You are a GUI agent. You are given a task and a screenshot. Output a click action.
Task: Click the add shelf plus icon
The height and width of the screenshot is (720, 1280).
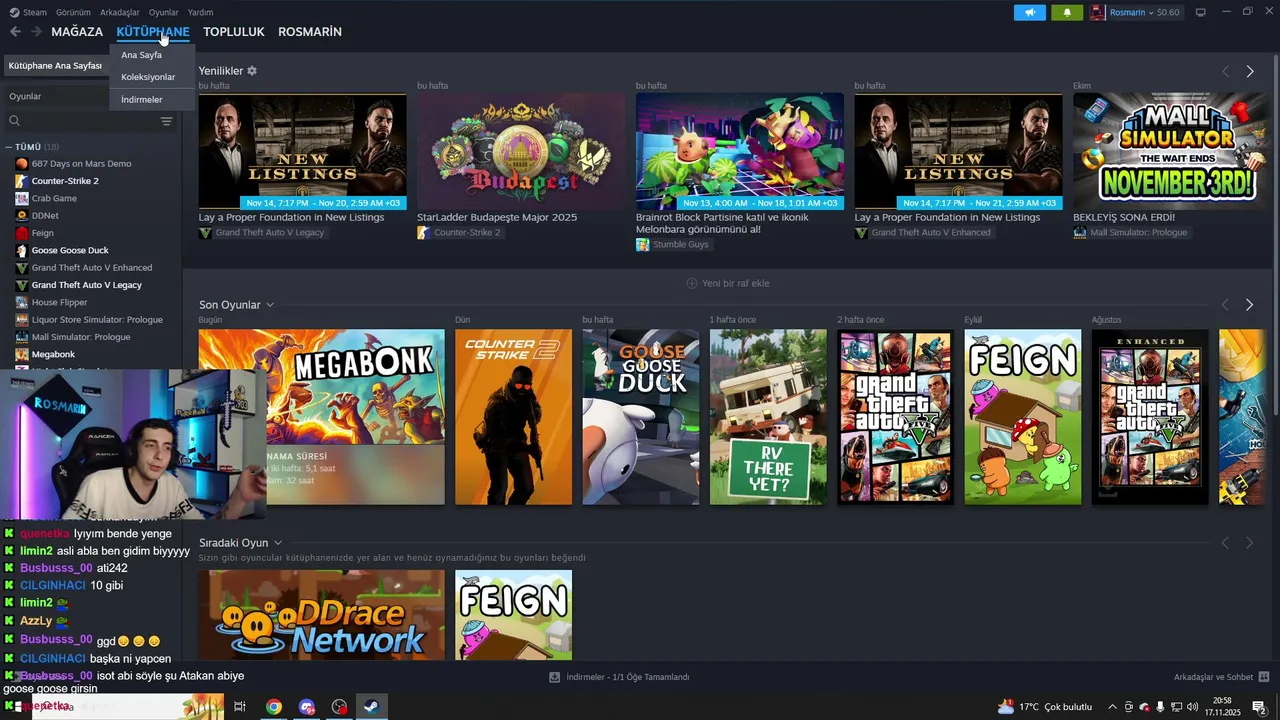pyautogui.click(x=692, y=283)
